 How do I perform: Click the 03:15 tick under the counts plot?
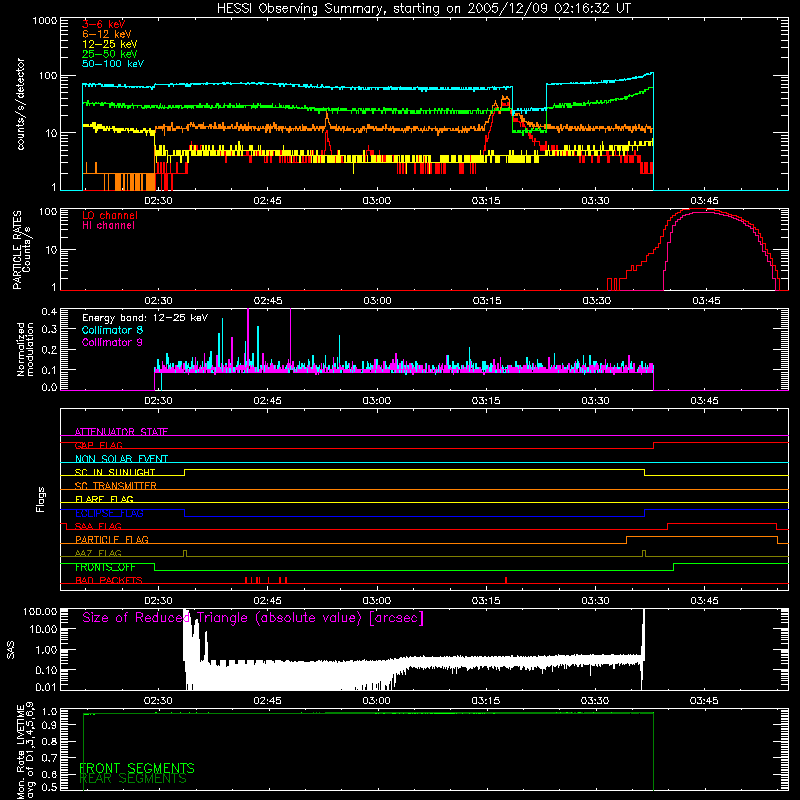pos(486,201)
